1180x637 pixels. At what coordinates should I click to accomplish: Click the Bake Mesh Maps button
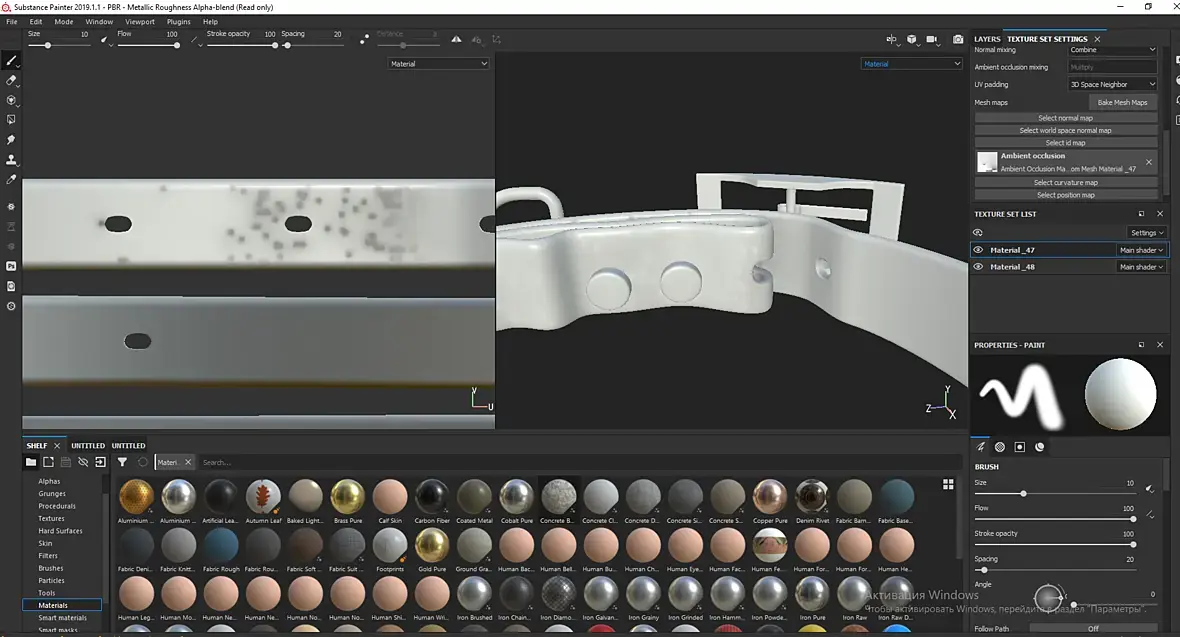point(1123,102)
